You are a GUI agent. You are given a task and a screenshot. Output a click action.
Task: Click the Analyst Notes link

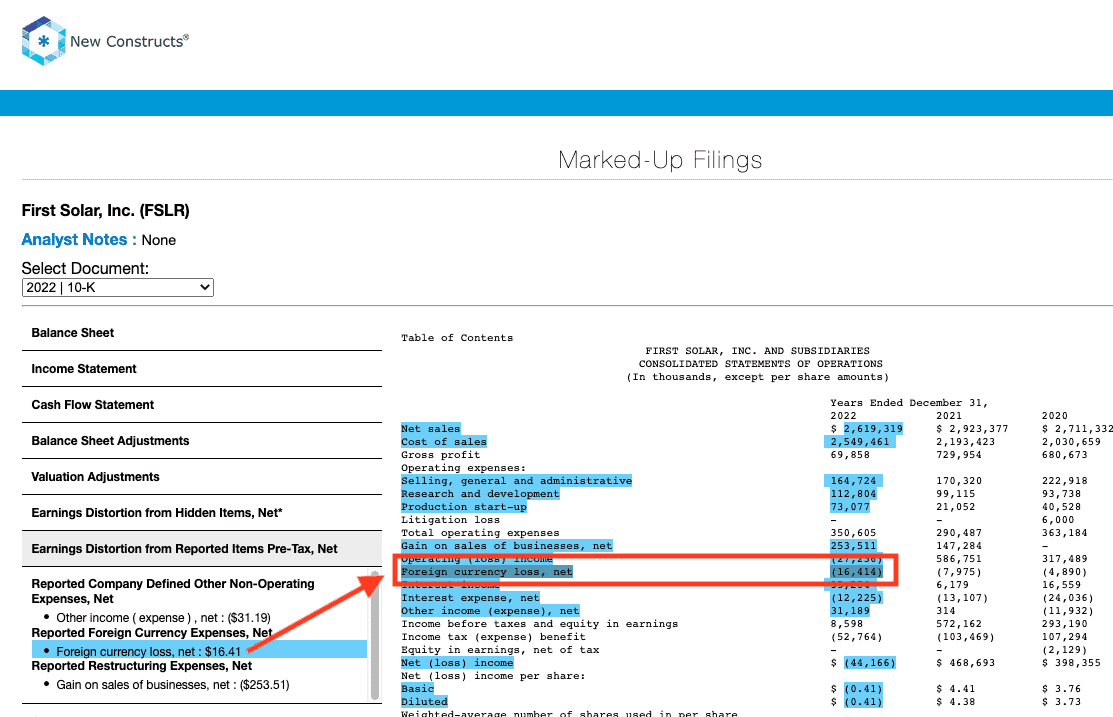coord(79,240)
